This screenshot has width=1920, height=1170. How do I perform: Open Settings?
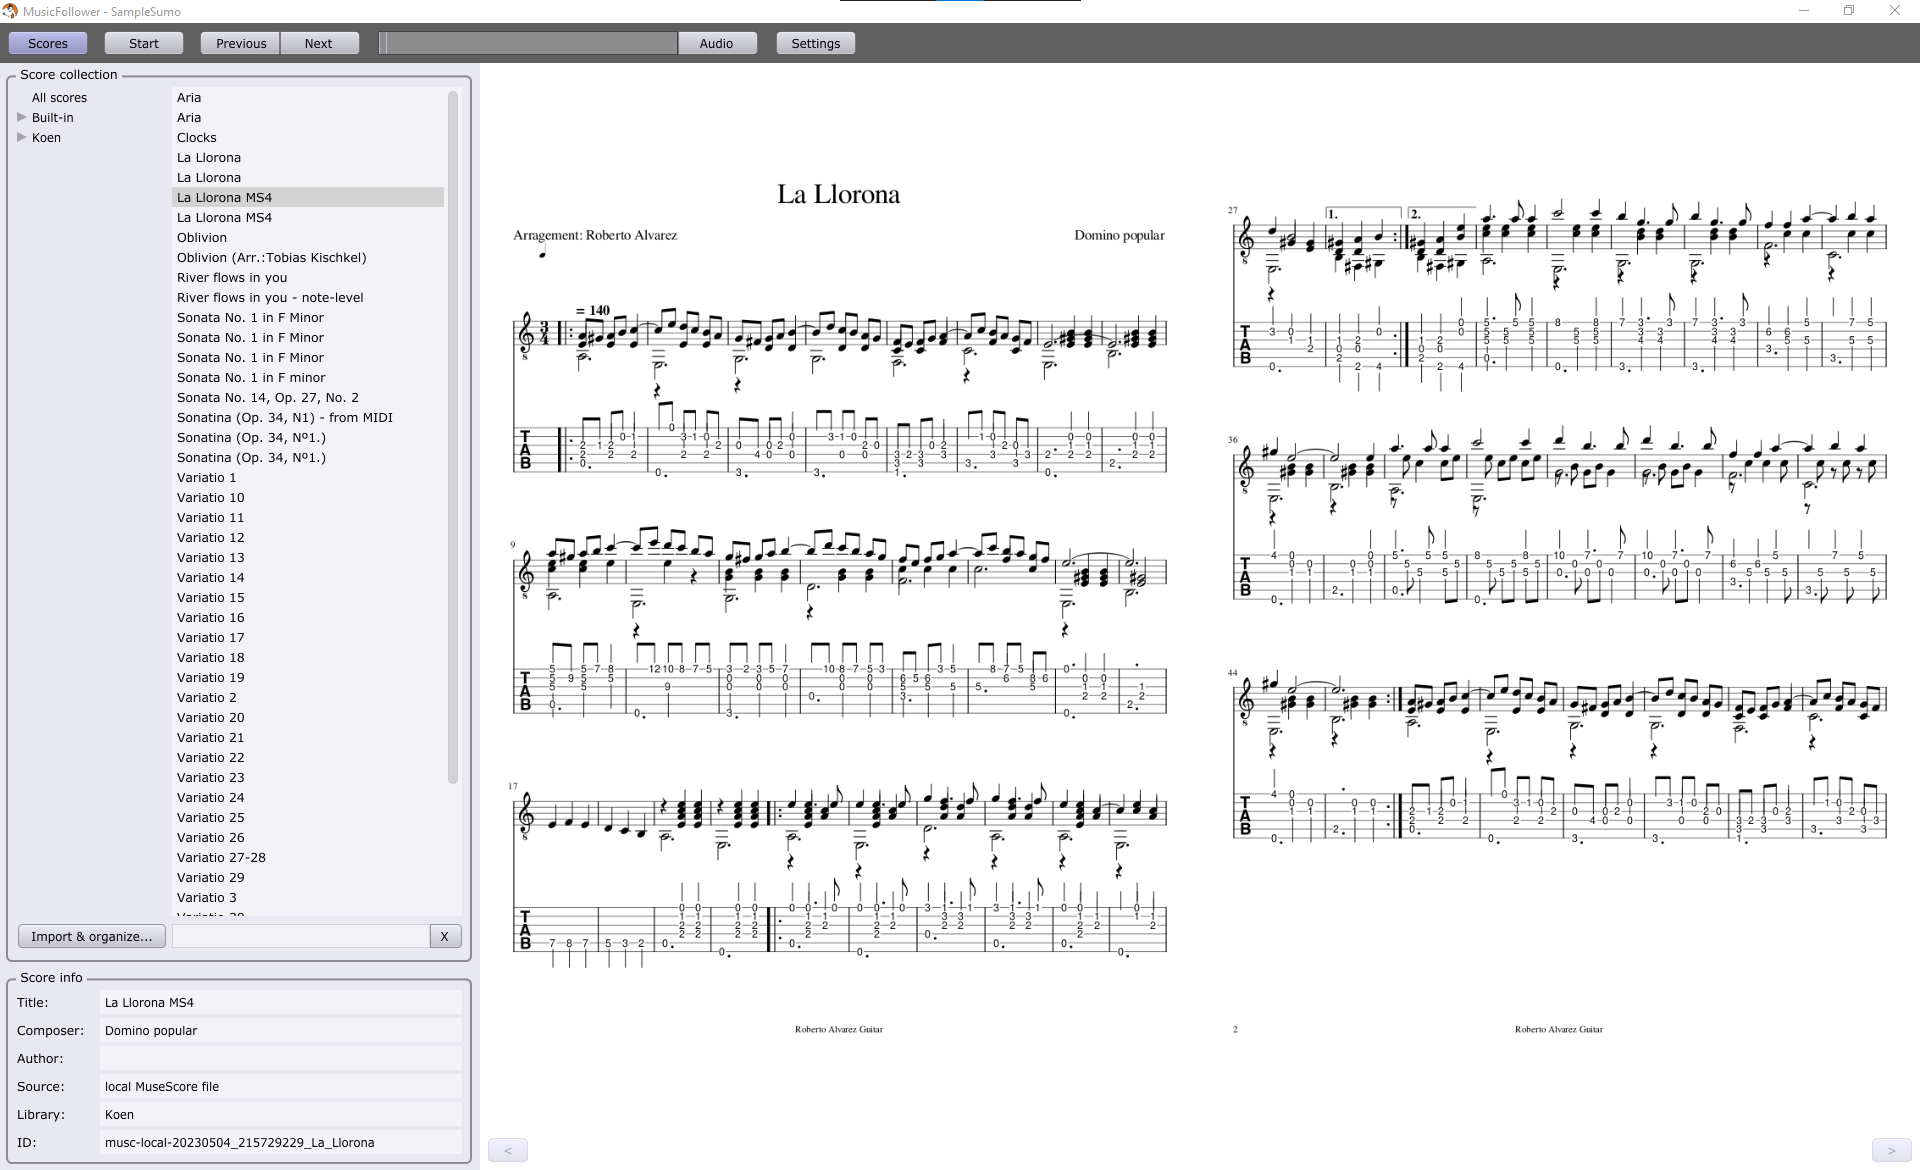[x=814, y=43]
